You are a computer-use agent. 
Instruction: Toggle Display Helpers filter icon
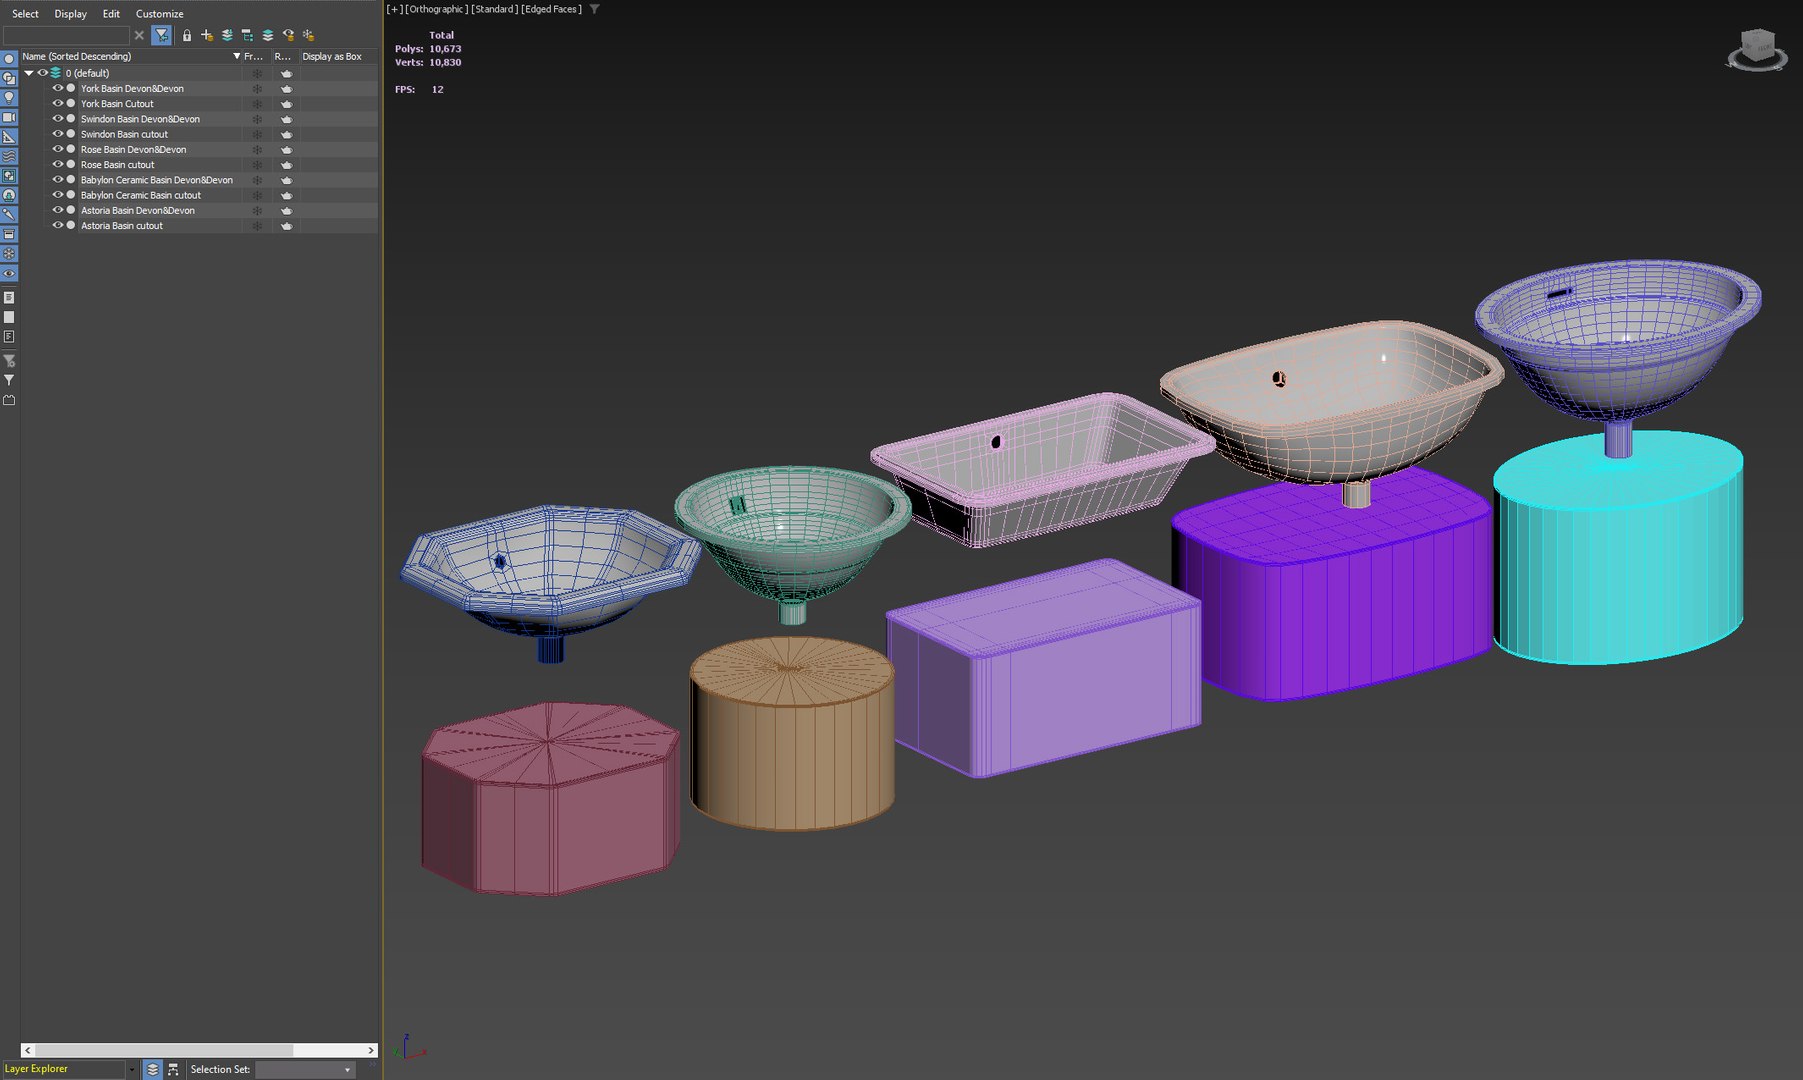tap(9, 137)
